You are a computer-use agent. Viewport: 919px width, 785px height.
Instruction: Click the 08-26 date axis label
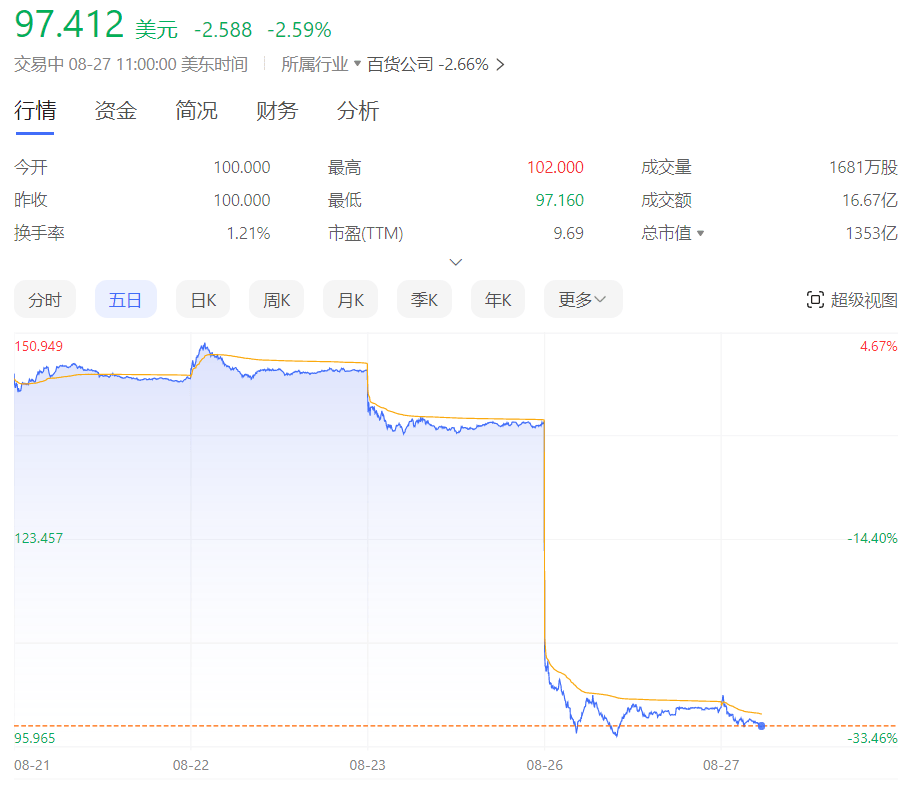click(544, 765)
